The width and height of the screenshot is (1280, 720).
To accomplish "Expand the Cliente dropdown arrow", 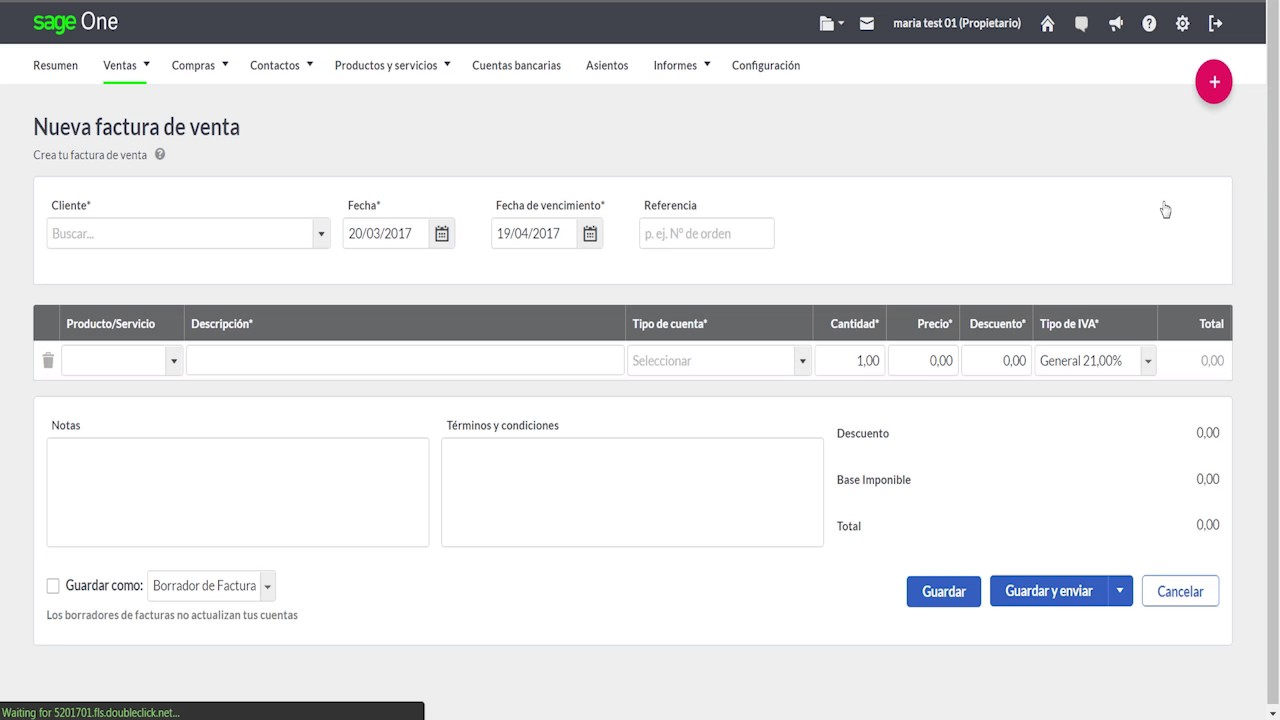I will (321, 234).
